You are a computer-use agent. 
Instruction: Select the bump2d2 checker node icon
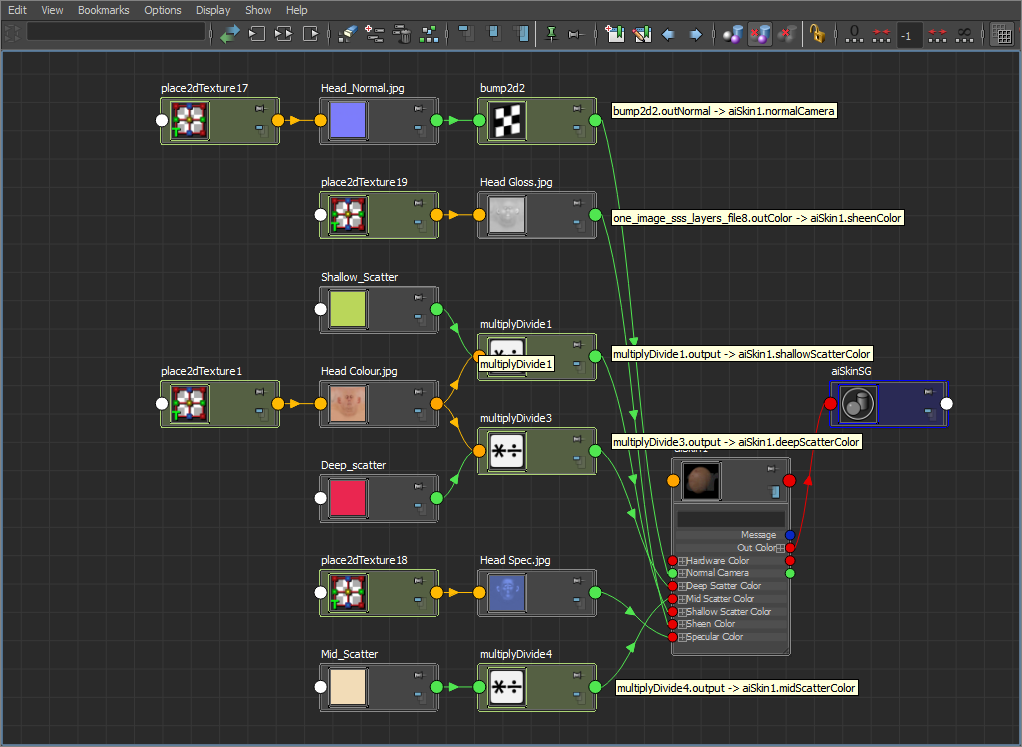coord(506,121)
